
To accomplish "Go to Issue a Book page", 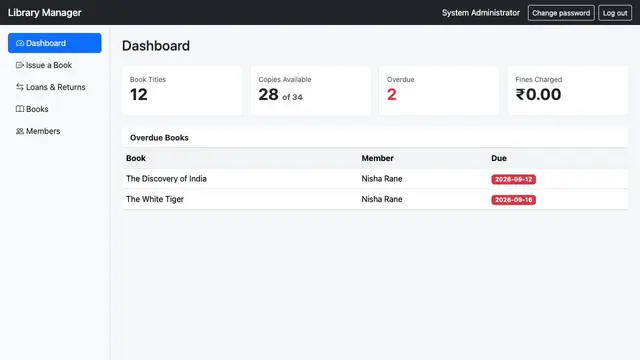I will pyautogui.click(x=55, y=65).
